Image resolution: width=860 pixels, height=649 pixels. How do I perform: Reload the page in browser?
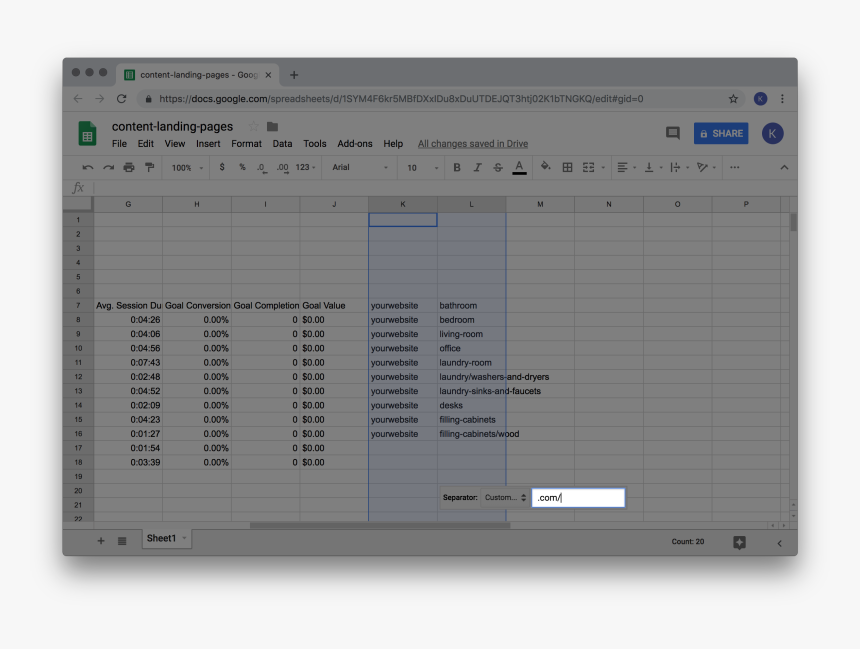tap(121, 99)
